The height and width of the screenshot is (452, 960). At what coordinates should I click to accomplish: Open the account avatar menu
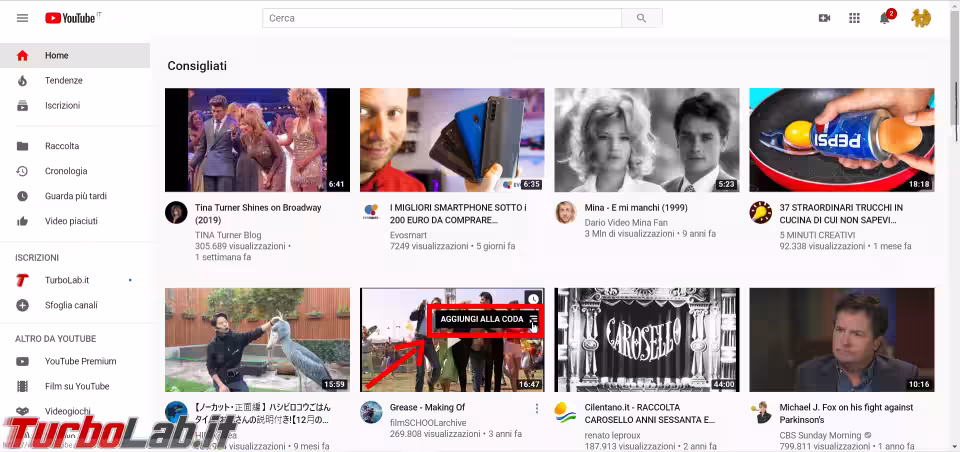click(x=921, y=18)
